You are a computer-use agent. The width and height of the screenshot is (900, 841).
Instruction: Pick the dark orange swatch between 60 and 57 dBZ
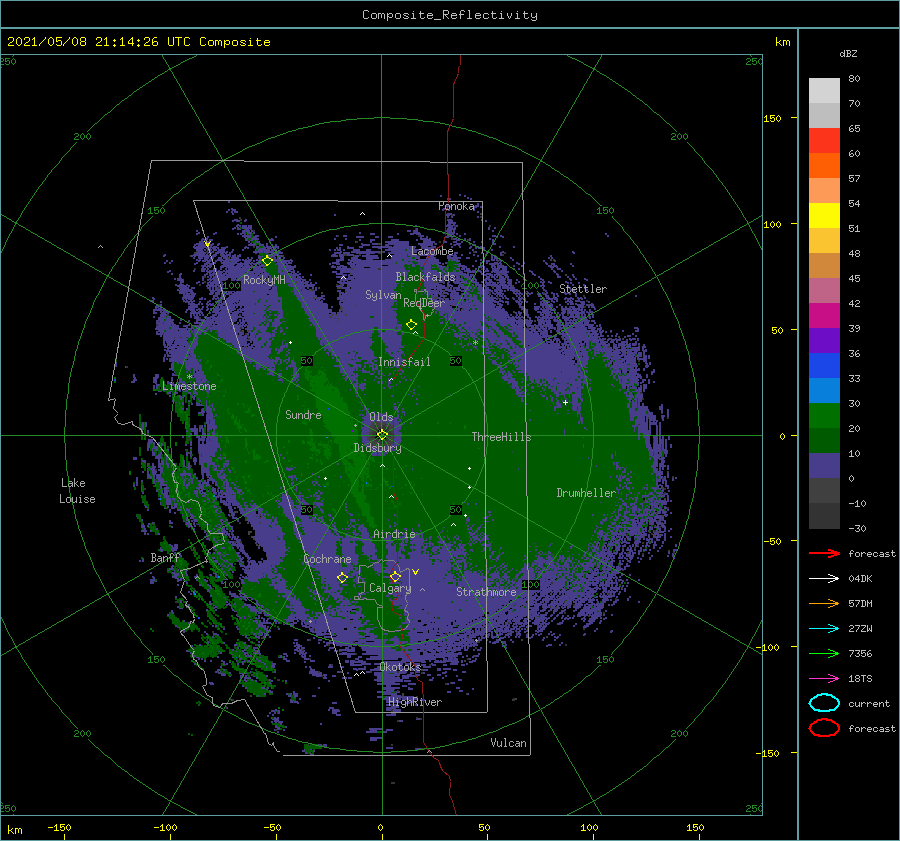tap(824, 166)
